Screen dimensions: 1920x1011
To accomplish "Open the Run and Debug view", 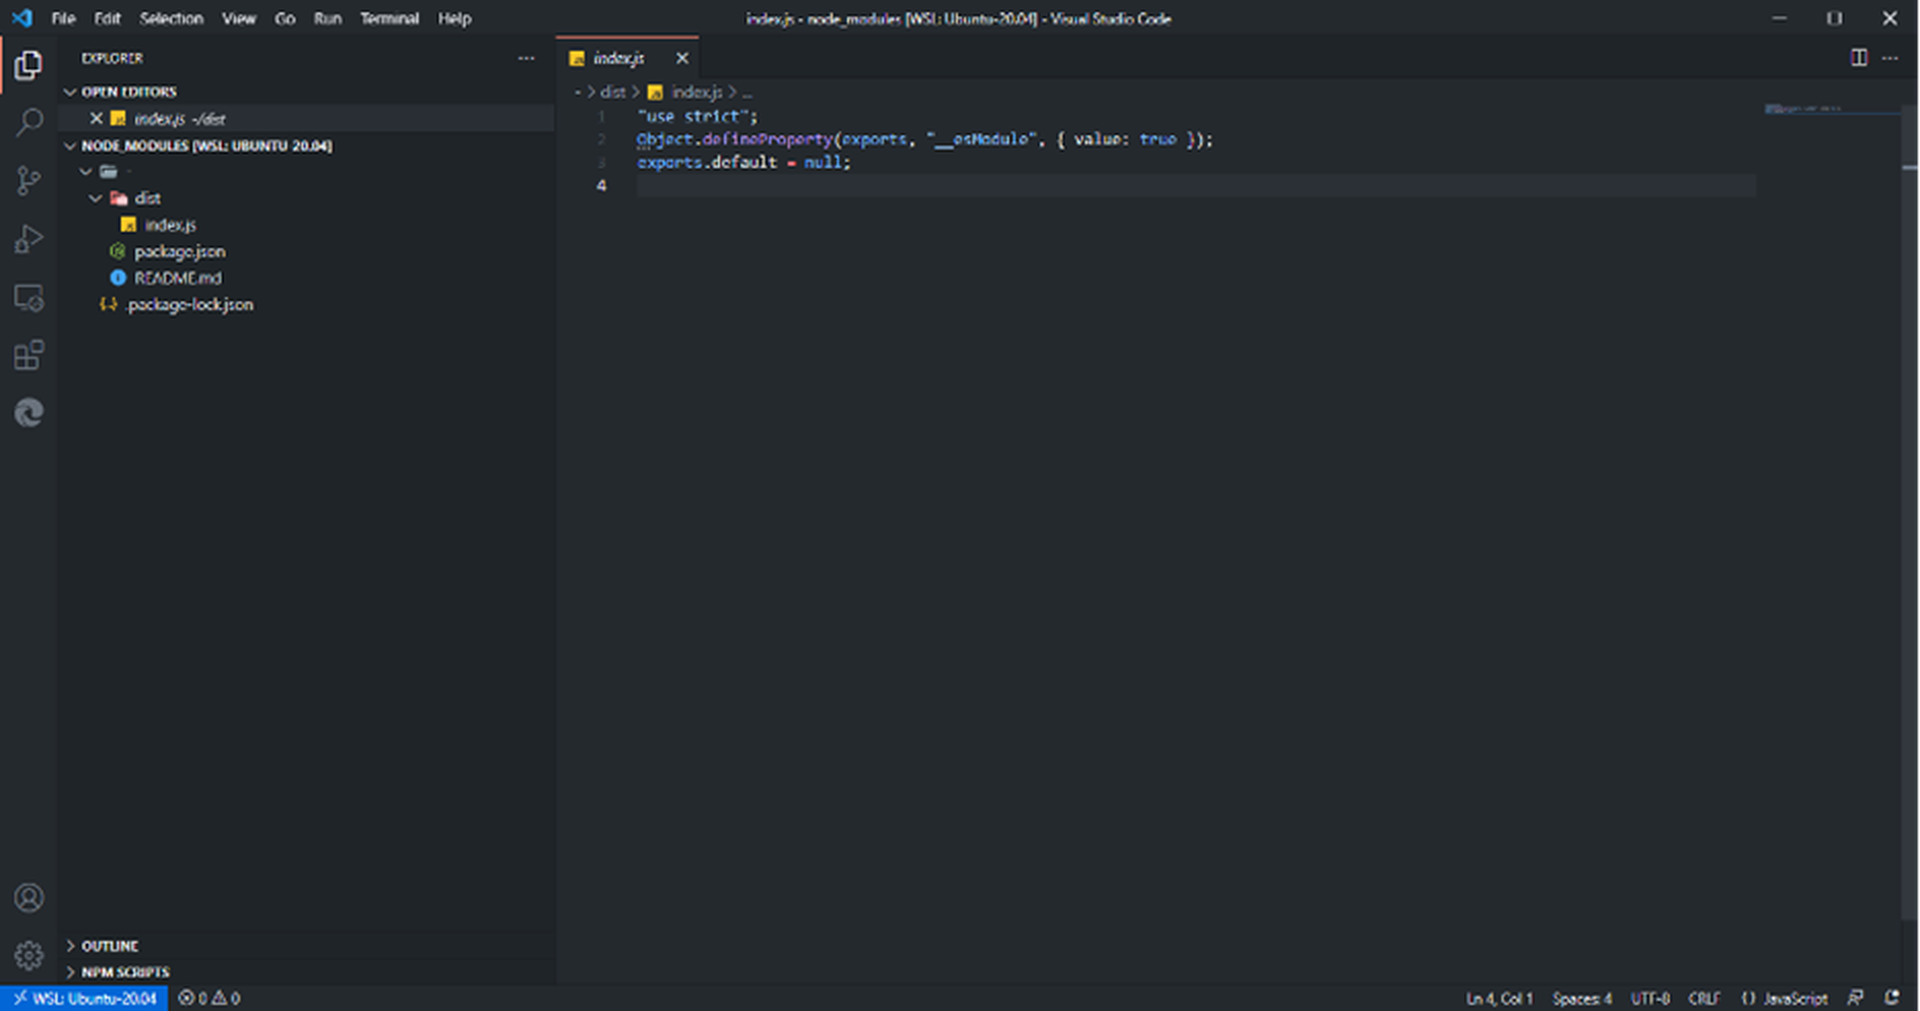I will [28, 239].
